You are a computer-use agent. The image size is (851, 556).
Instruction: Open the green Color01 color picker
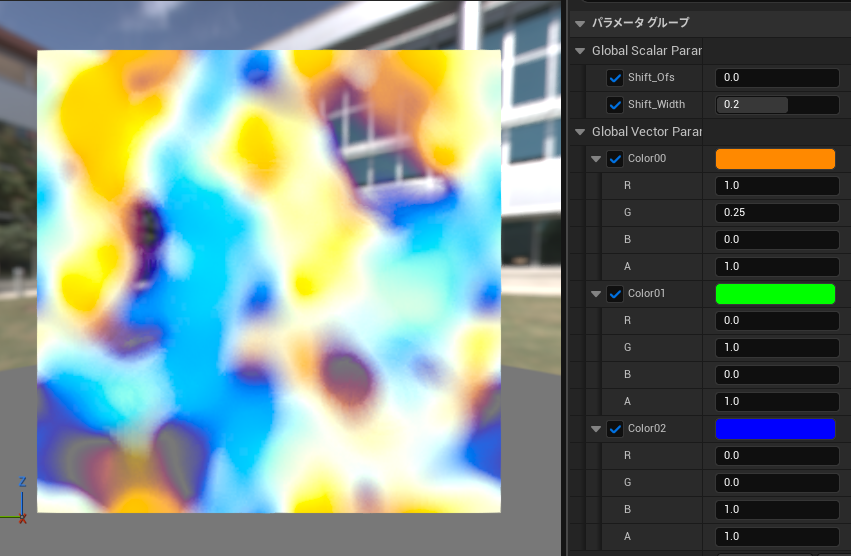(x=775, y=294)
